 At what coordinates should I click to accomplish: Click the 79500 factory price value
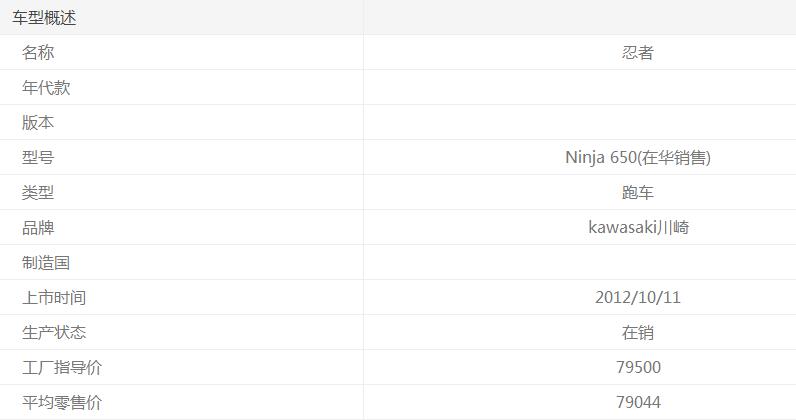638,368
